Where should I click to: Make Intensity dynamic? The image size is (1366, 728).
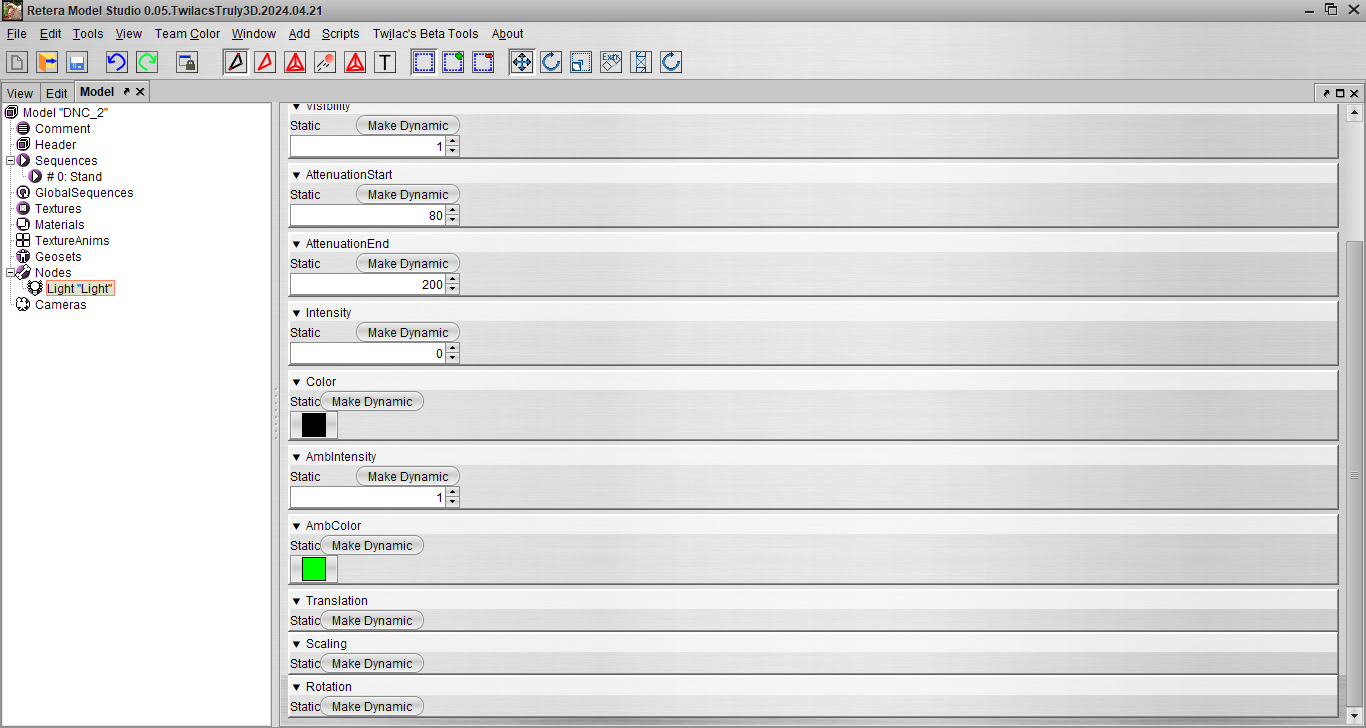point(408,332)
